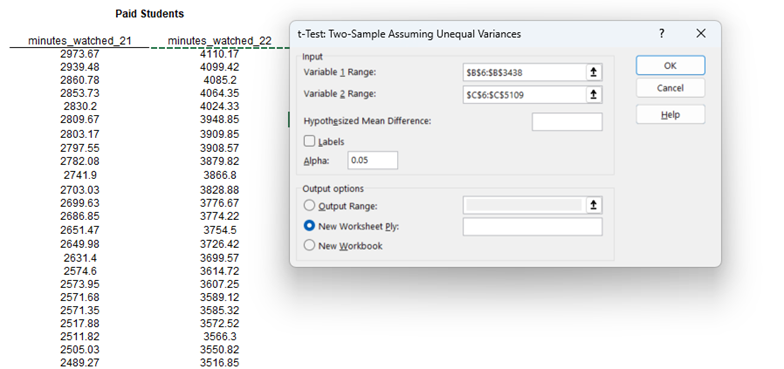Click the Variable 1 Range collapse-dialog icon

point(594,72)
